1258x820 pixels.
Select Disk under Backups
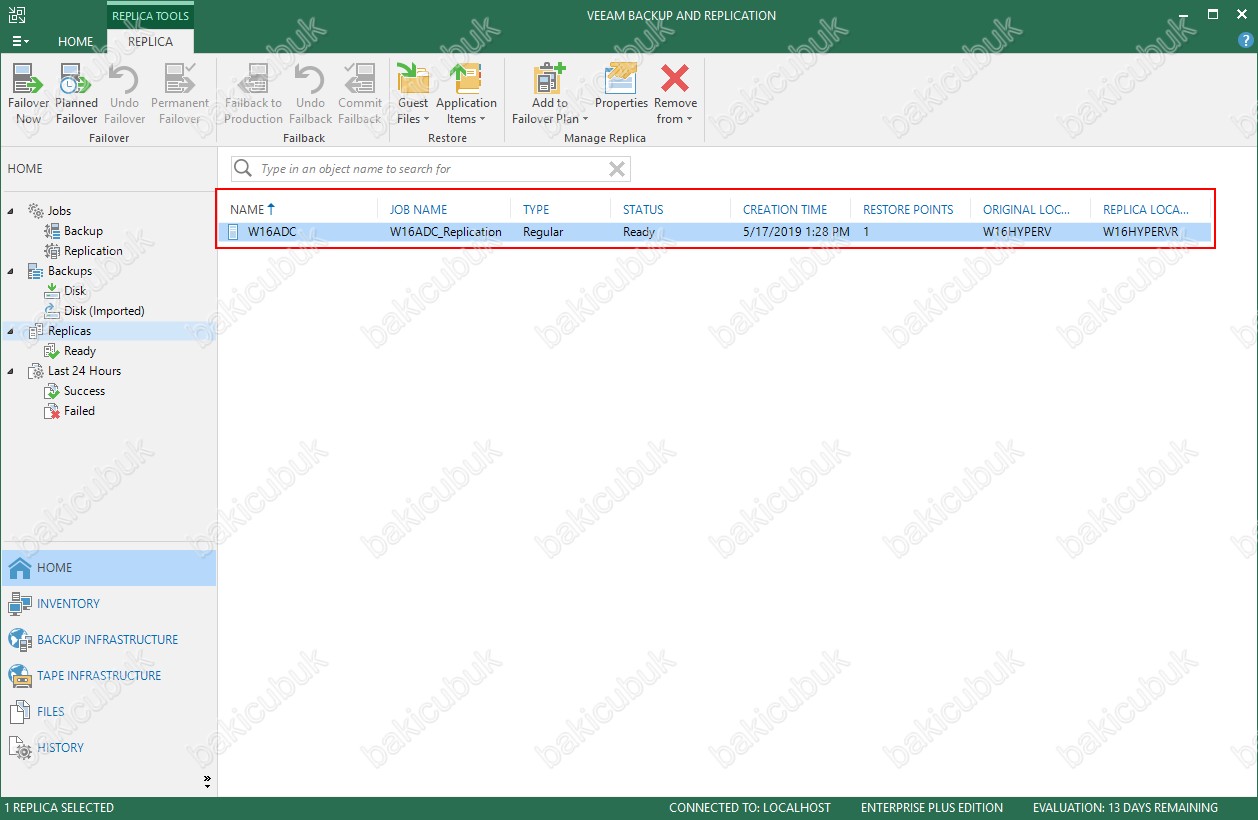coord(75,291)
